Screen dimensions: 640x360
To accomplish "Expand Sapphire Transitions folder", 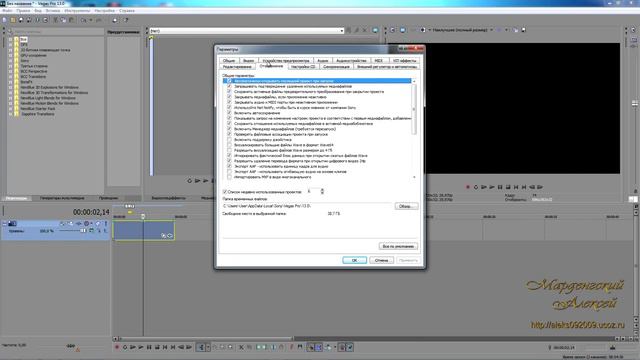I will [10, 114].
